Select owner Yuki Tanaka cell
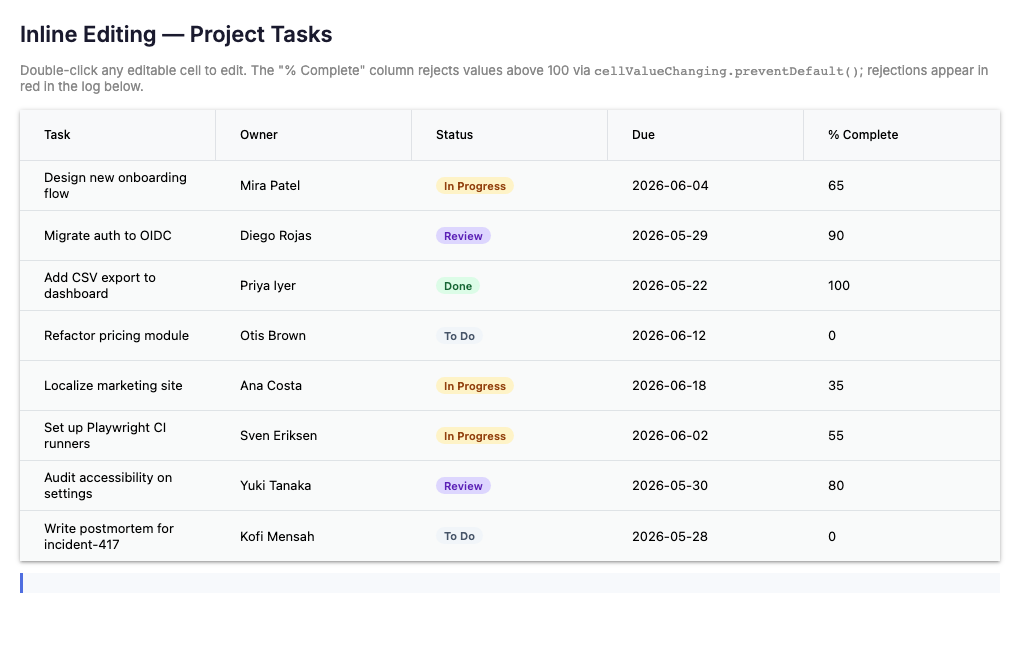The height and width of the screenshot is (650, 1020). pos(314,486)
